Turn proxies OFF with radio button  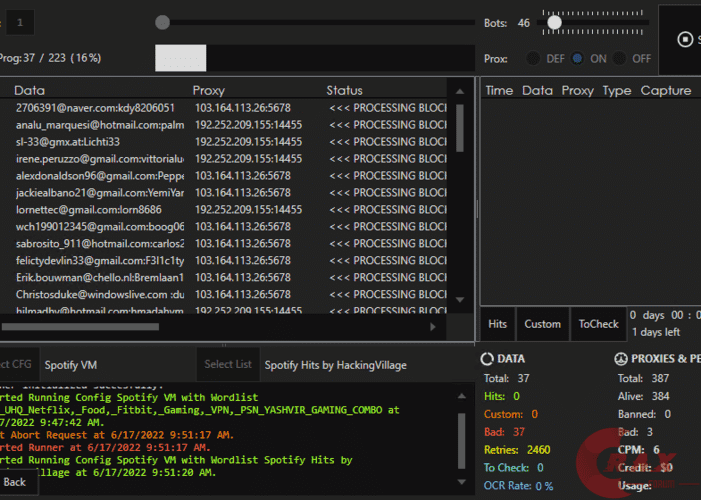click(x=621, y=59)
